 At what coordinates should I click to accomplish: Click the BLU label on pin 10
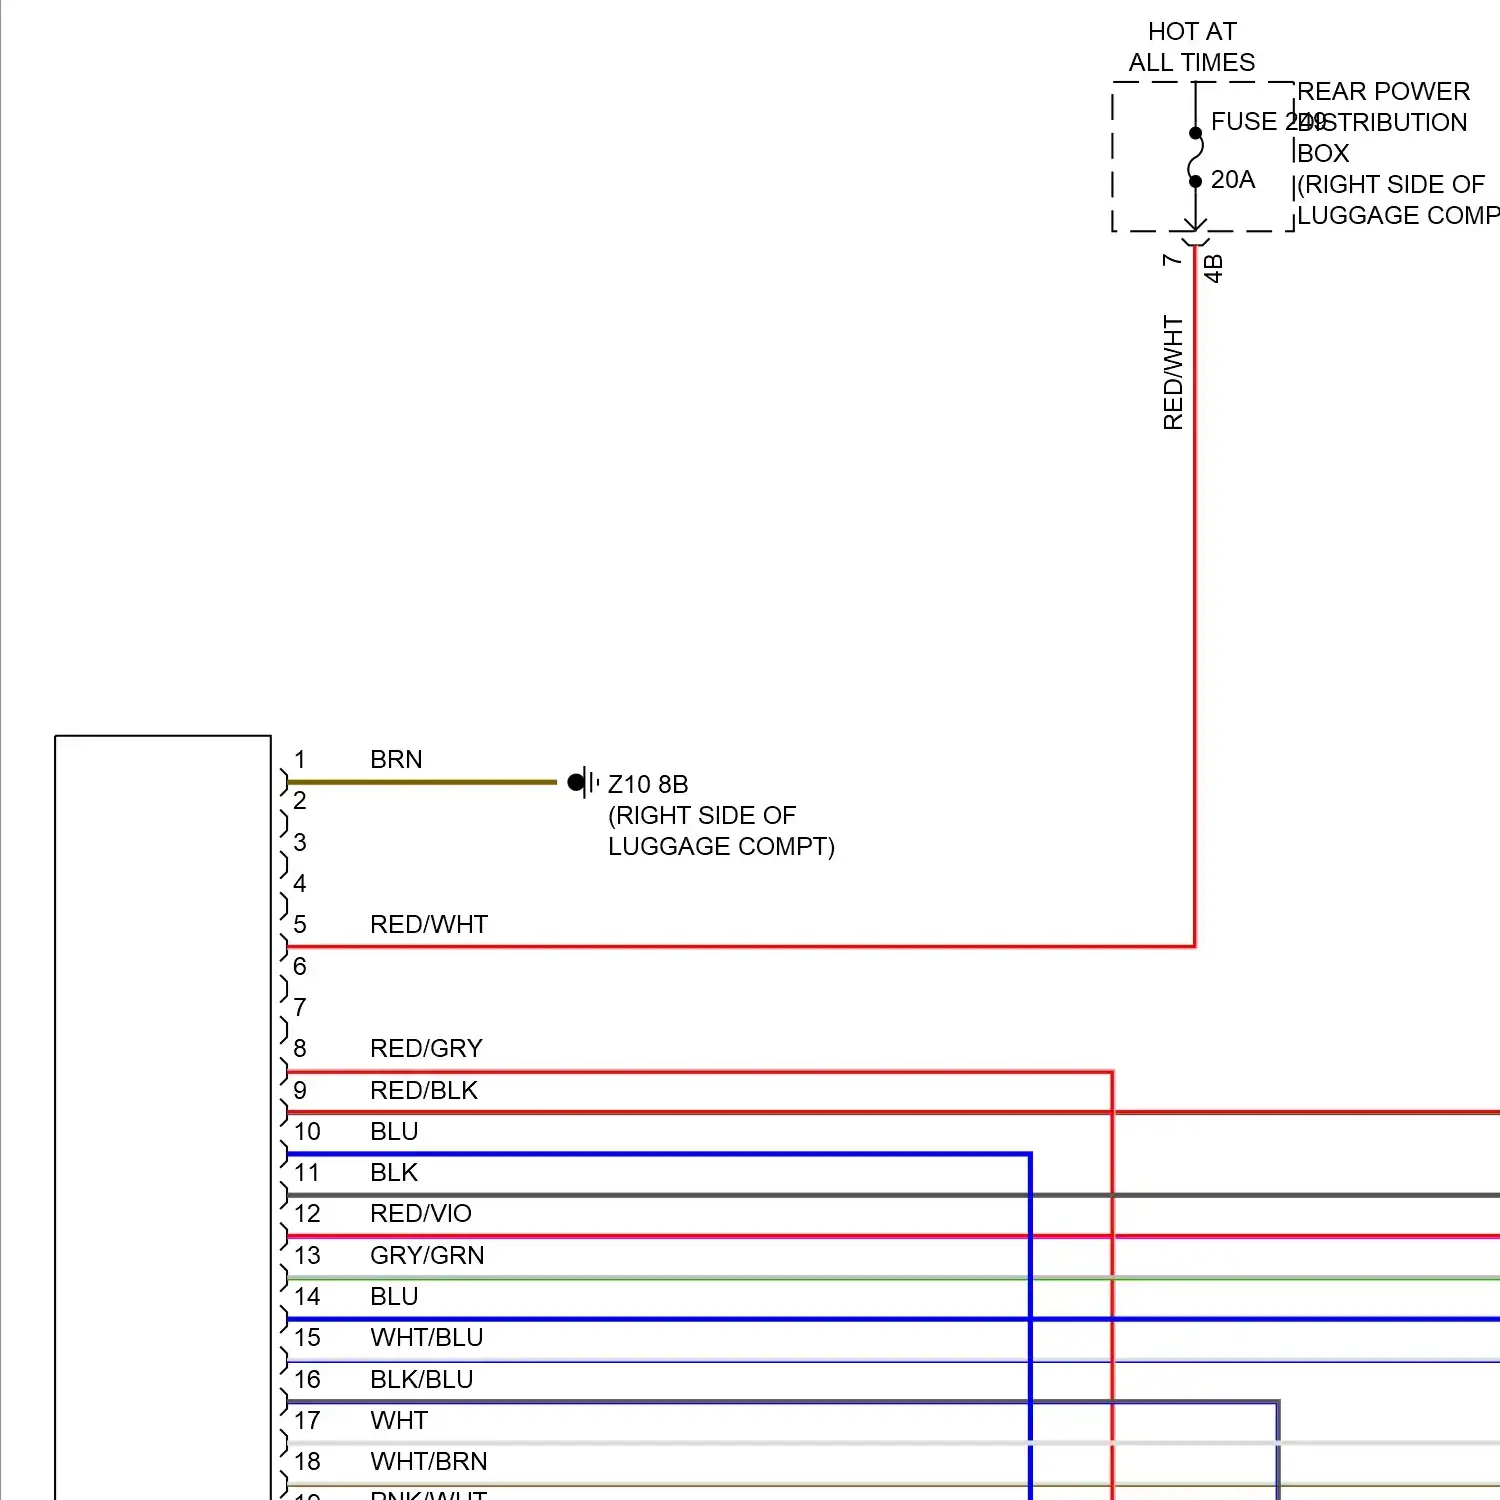(394, 1131)
